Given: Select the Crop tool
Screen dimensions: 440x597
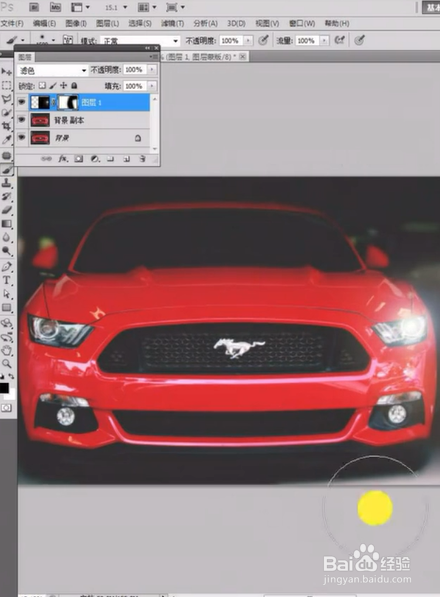Looking at the screenshot, I should (6, 126).
